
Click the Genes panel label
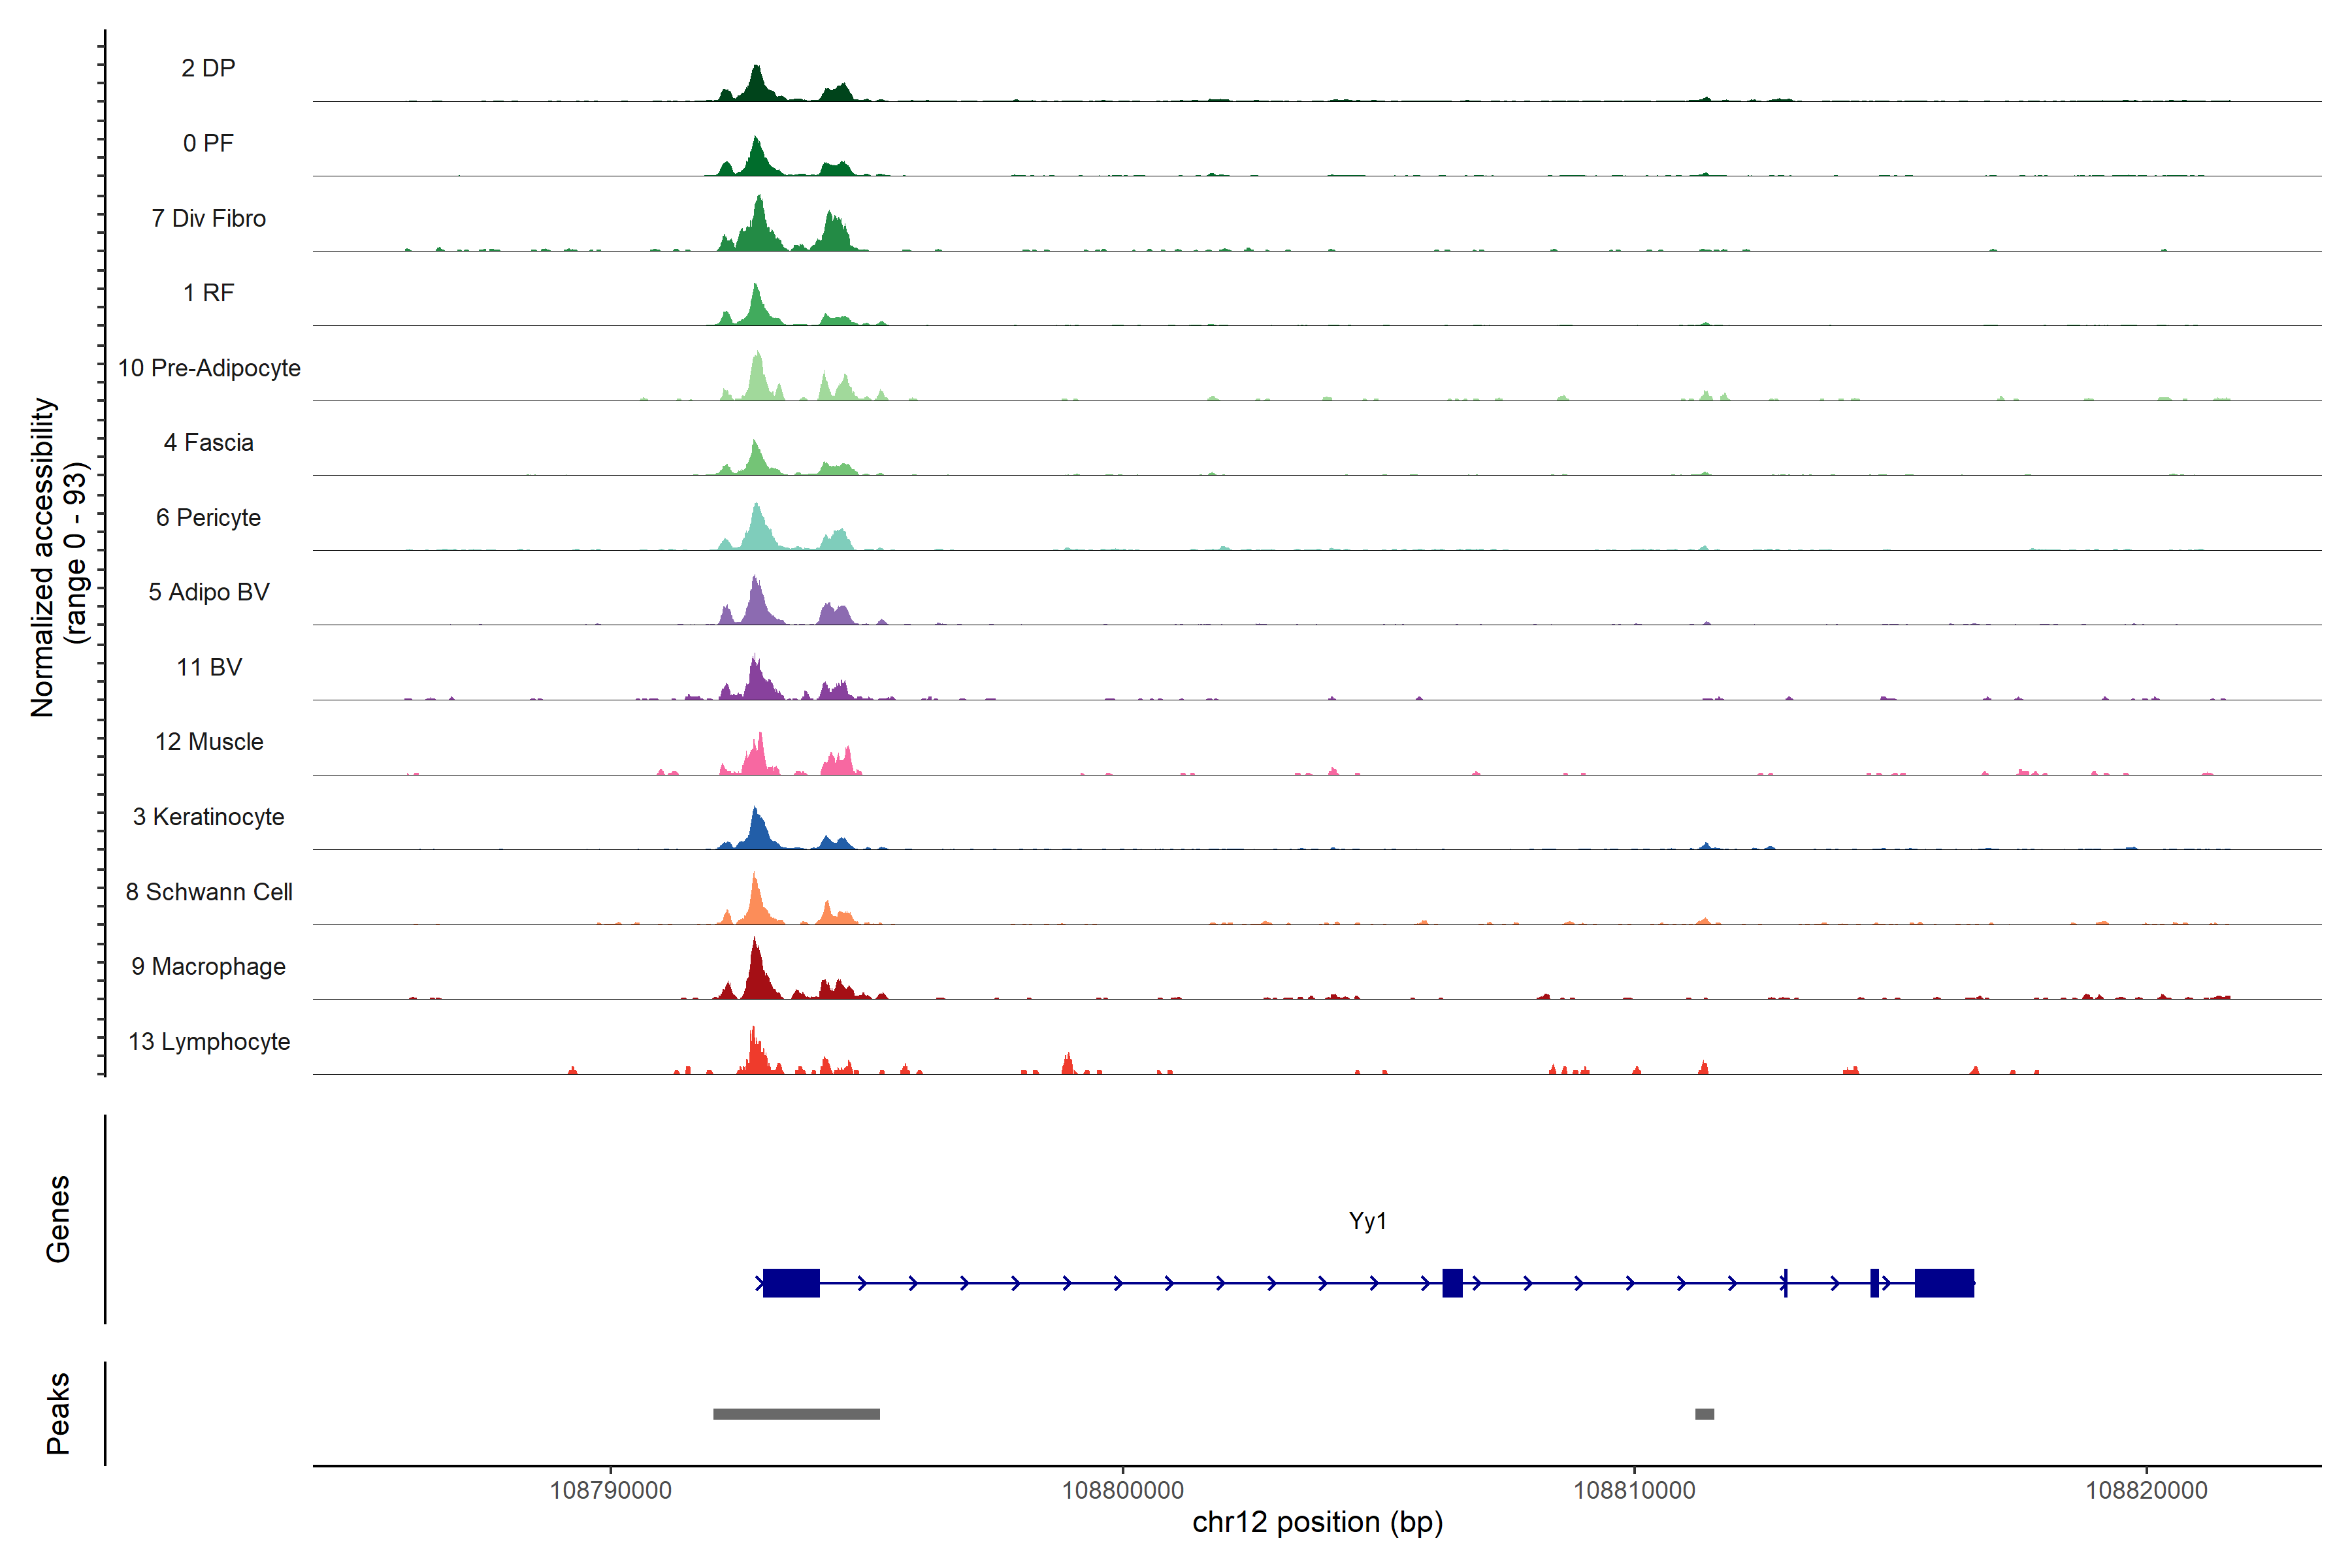click(x=58, y=1219)
